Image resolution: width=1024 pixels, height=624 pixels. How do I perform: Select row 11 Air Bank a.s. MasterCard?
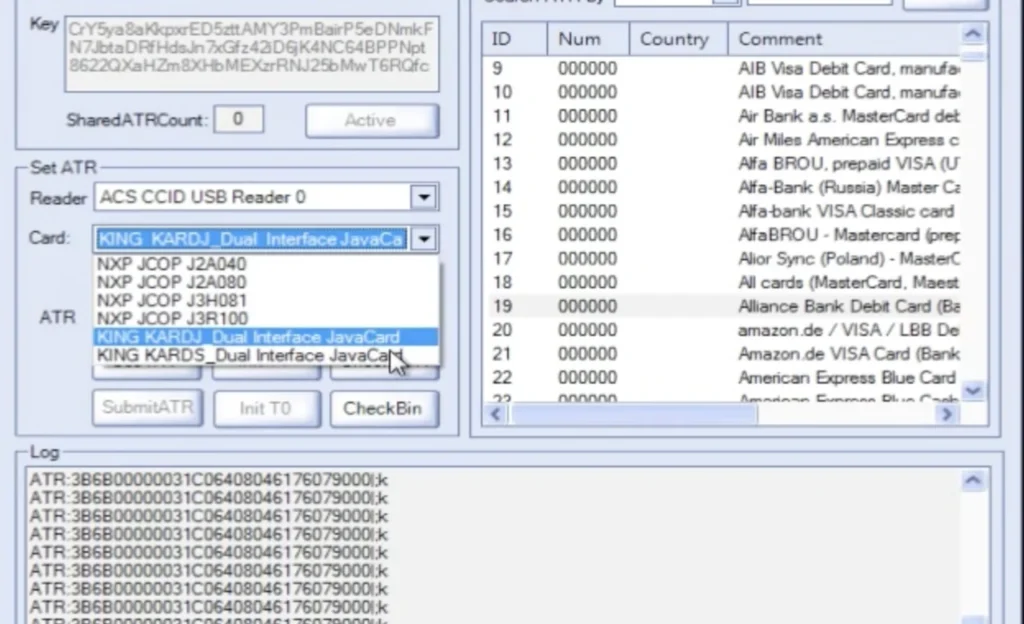pos(724,116)
